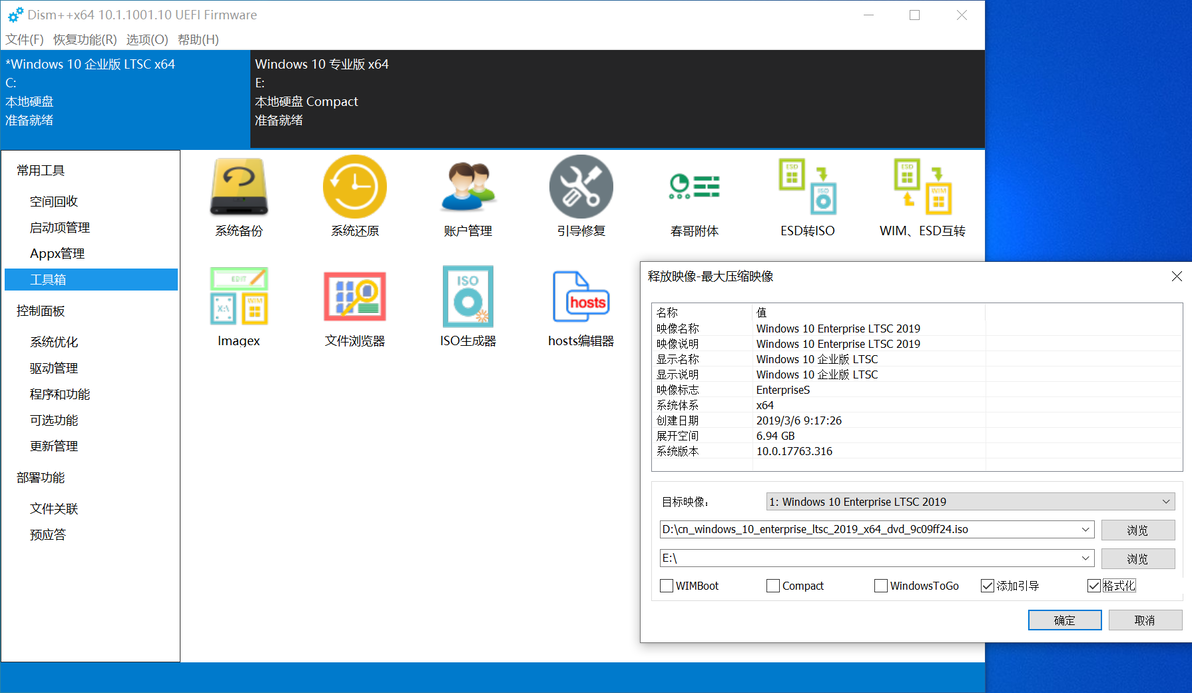Close the 释放映像 dialog
Viewport: 1192px width, 693px height.
click(x=1177, y=277)
